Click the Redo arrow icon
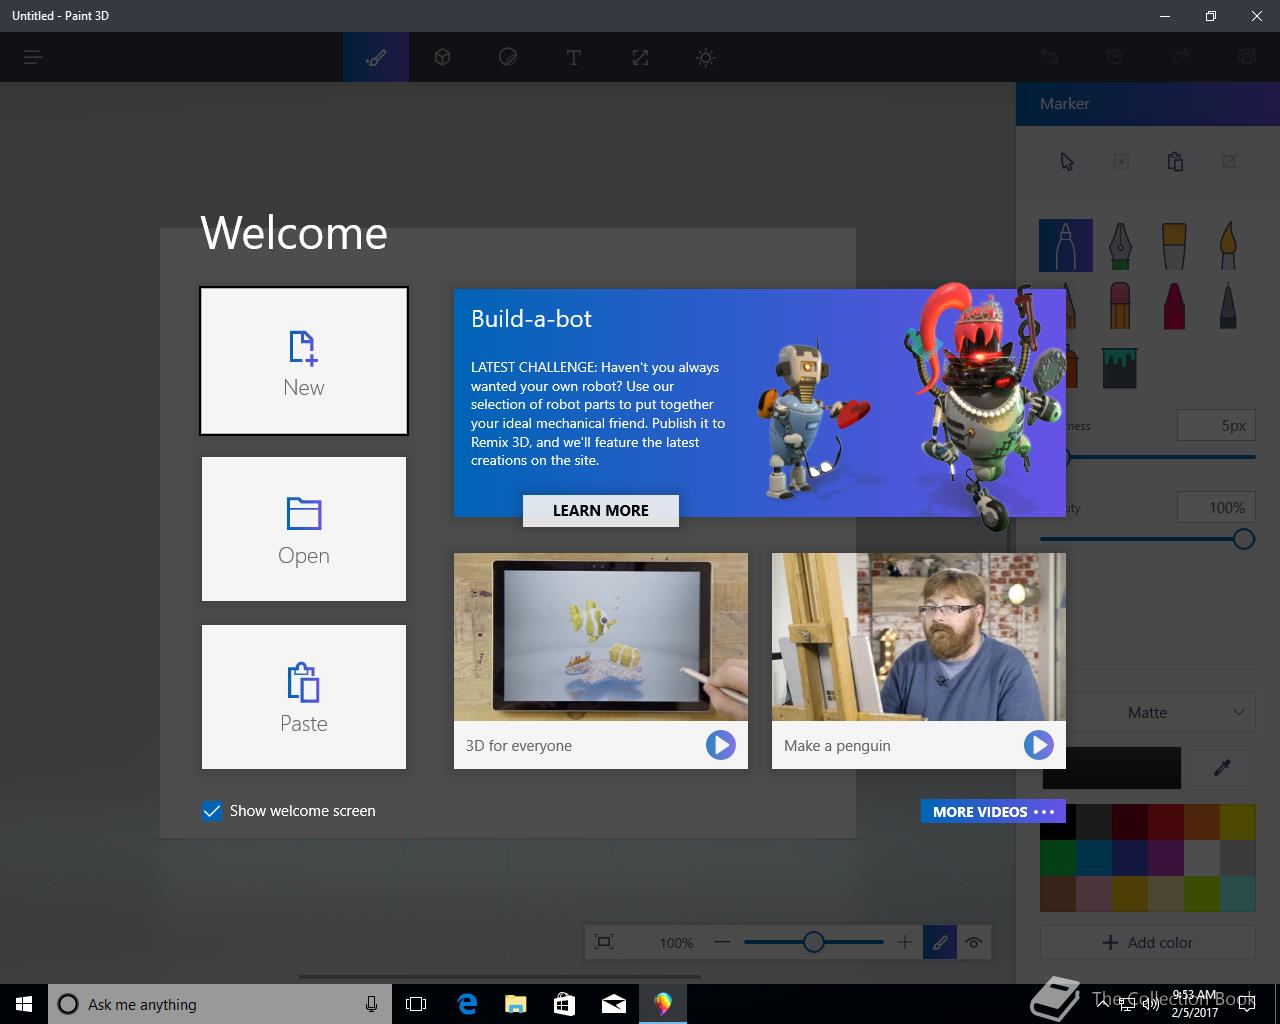Viewport: 1280px width, 1024px height. (1181, 57)
